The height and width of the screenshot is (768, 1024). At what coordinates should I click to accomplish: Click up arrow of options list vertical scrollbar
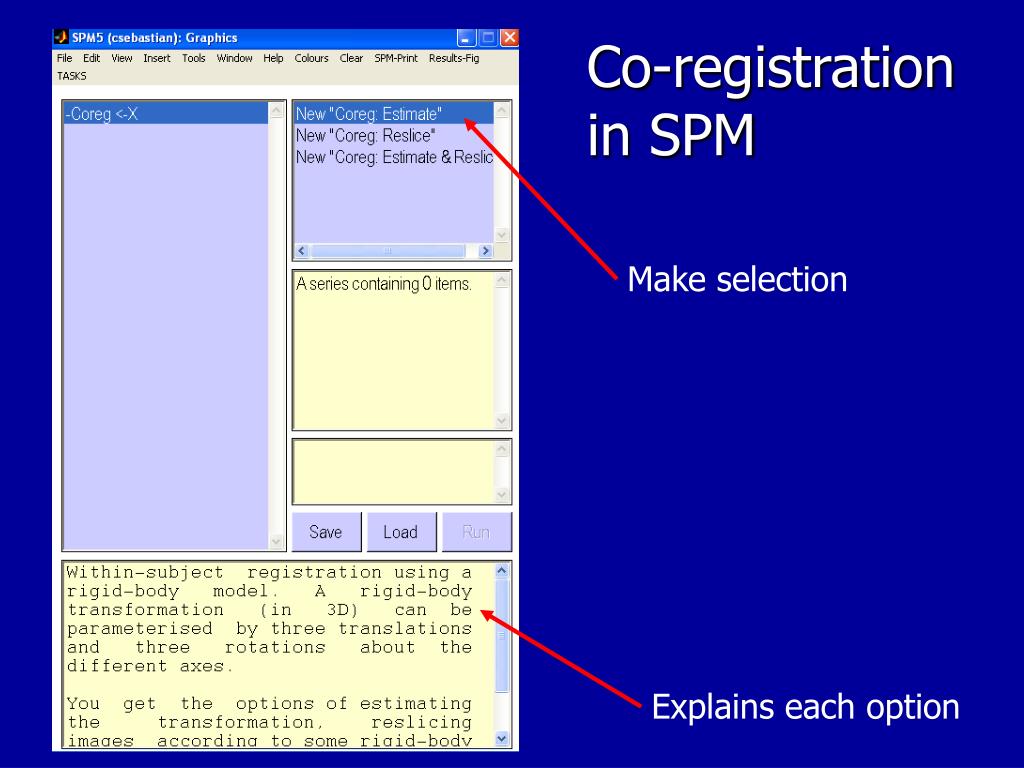coord(502,110)
